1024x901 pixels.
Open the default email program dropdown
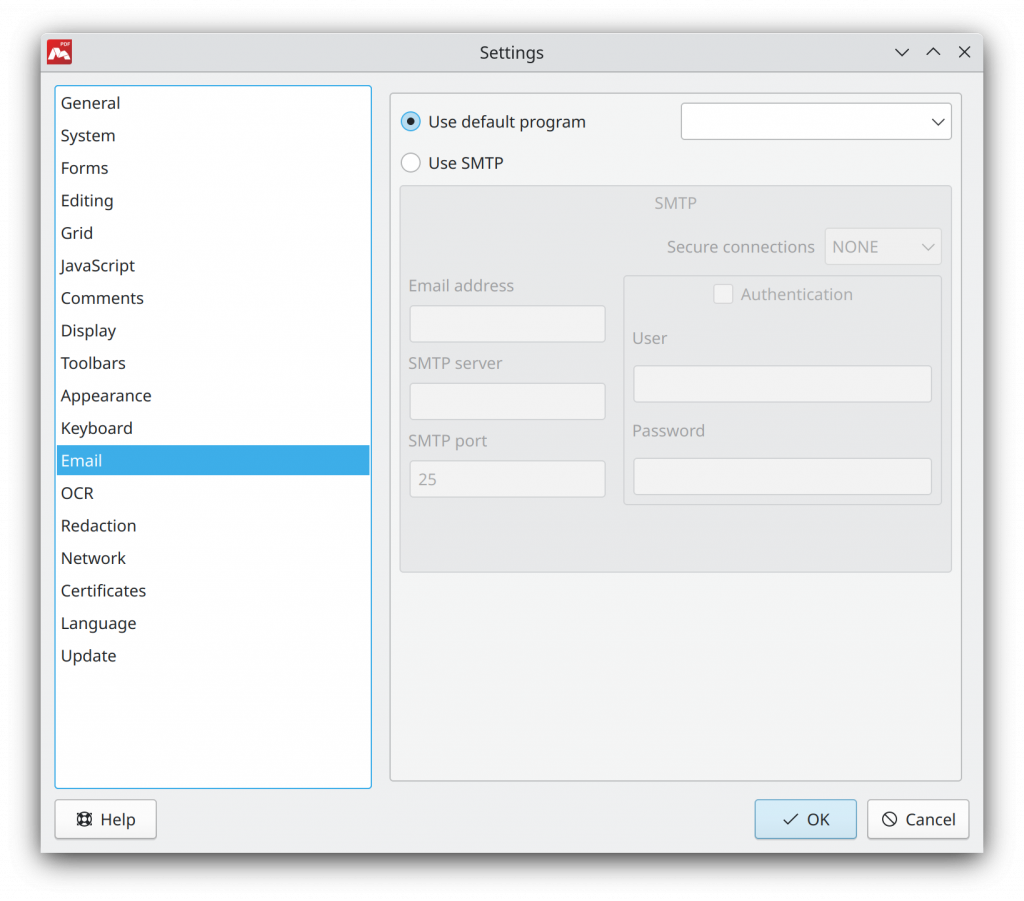(815, 121)
